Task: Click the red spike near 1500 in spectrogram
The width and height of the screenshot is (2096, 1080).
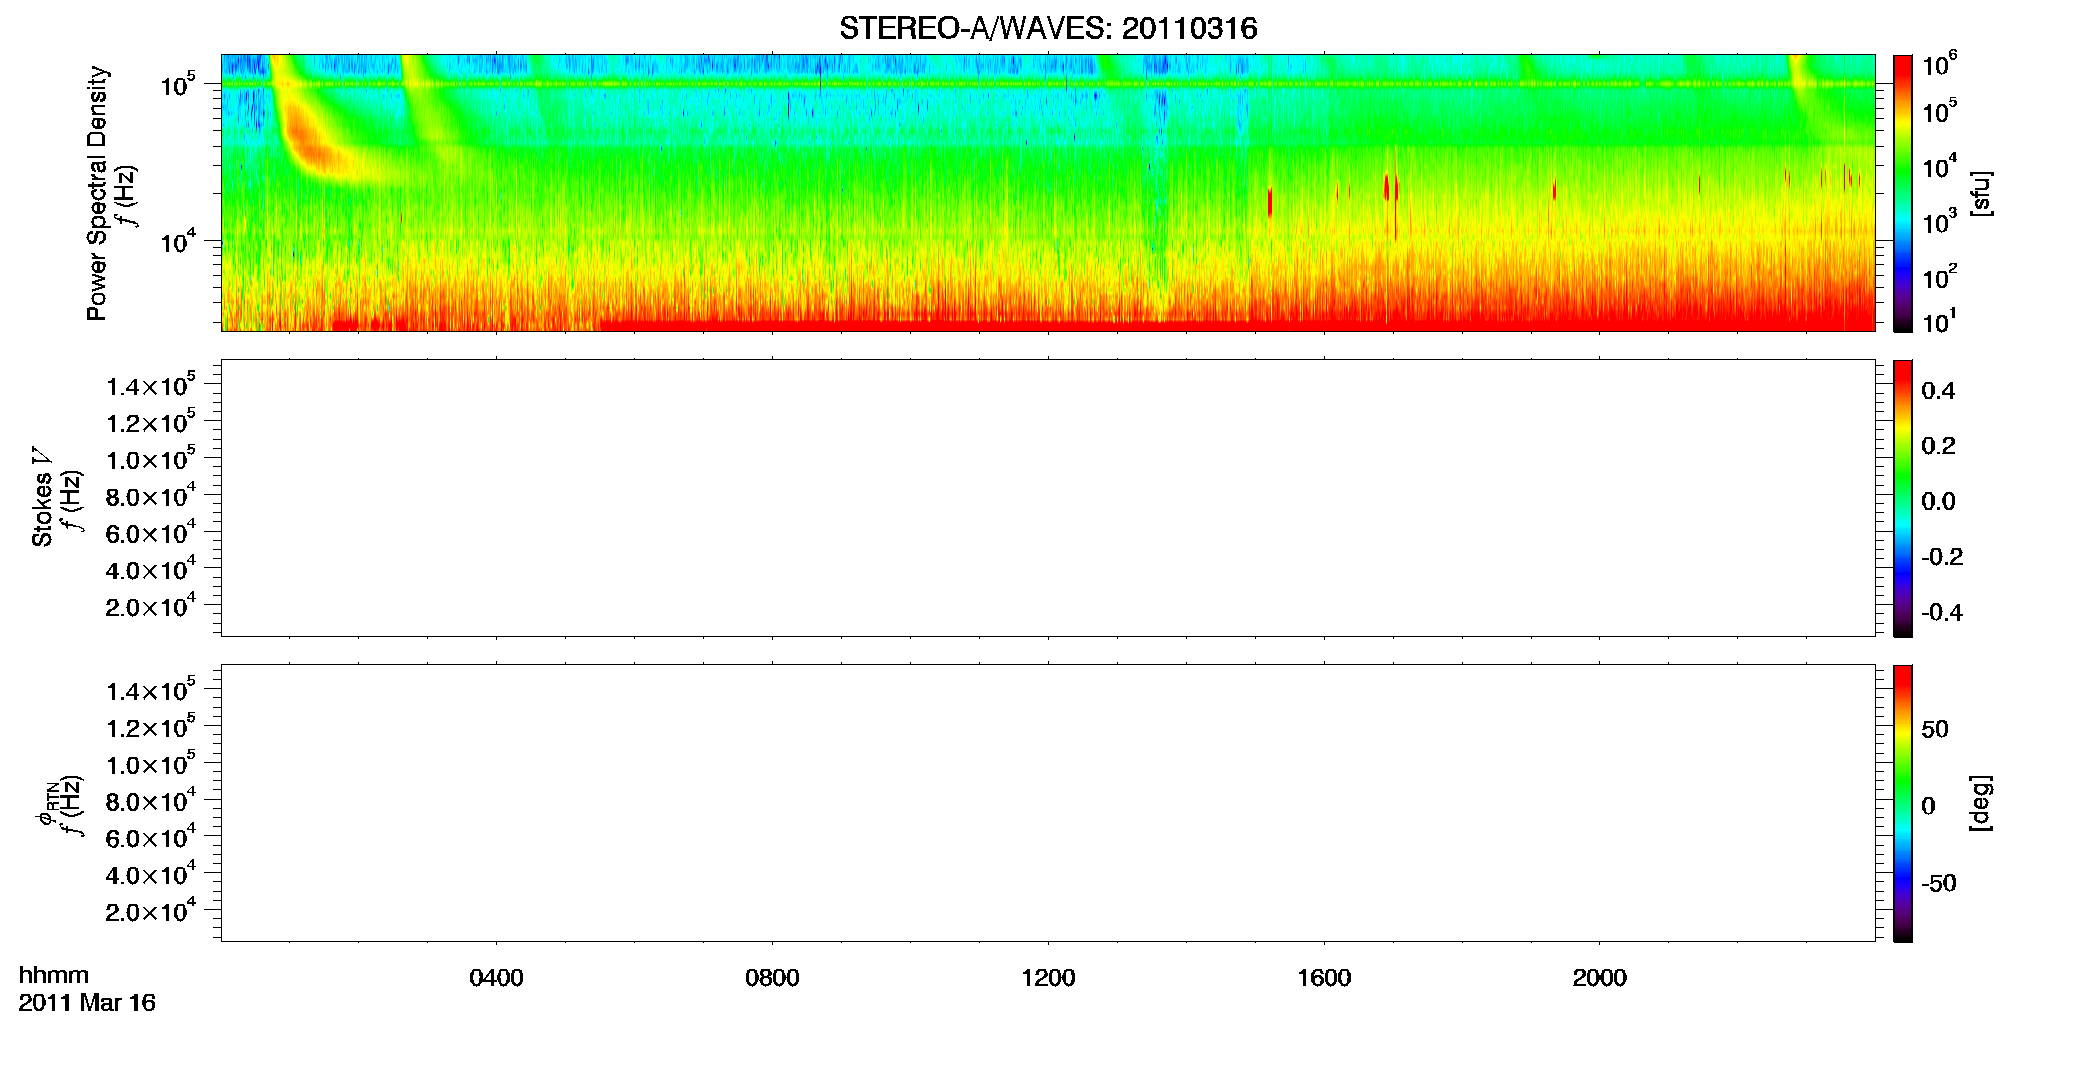Action: coord(1270,201)
